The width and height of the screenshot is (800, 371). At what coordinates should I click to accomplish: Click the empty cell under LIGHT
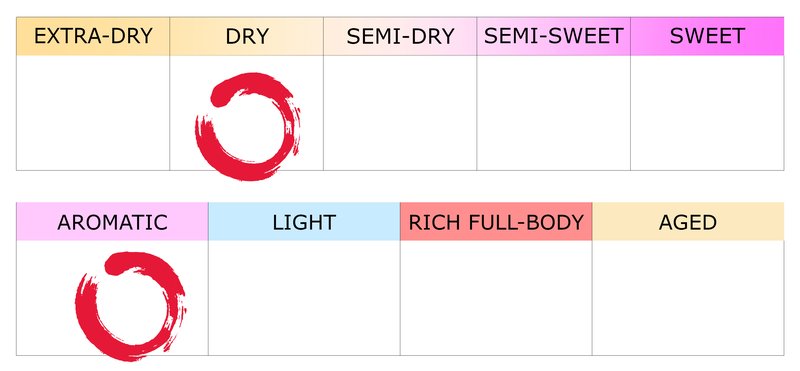coord(304,298)
